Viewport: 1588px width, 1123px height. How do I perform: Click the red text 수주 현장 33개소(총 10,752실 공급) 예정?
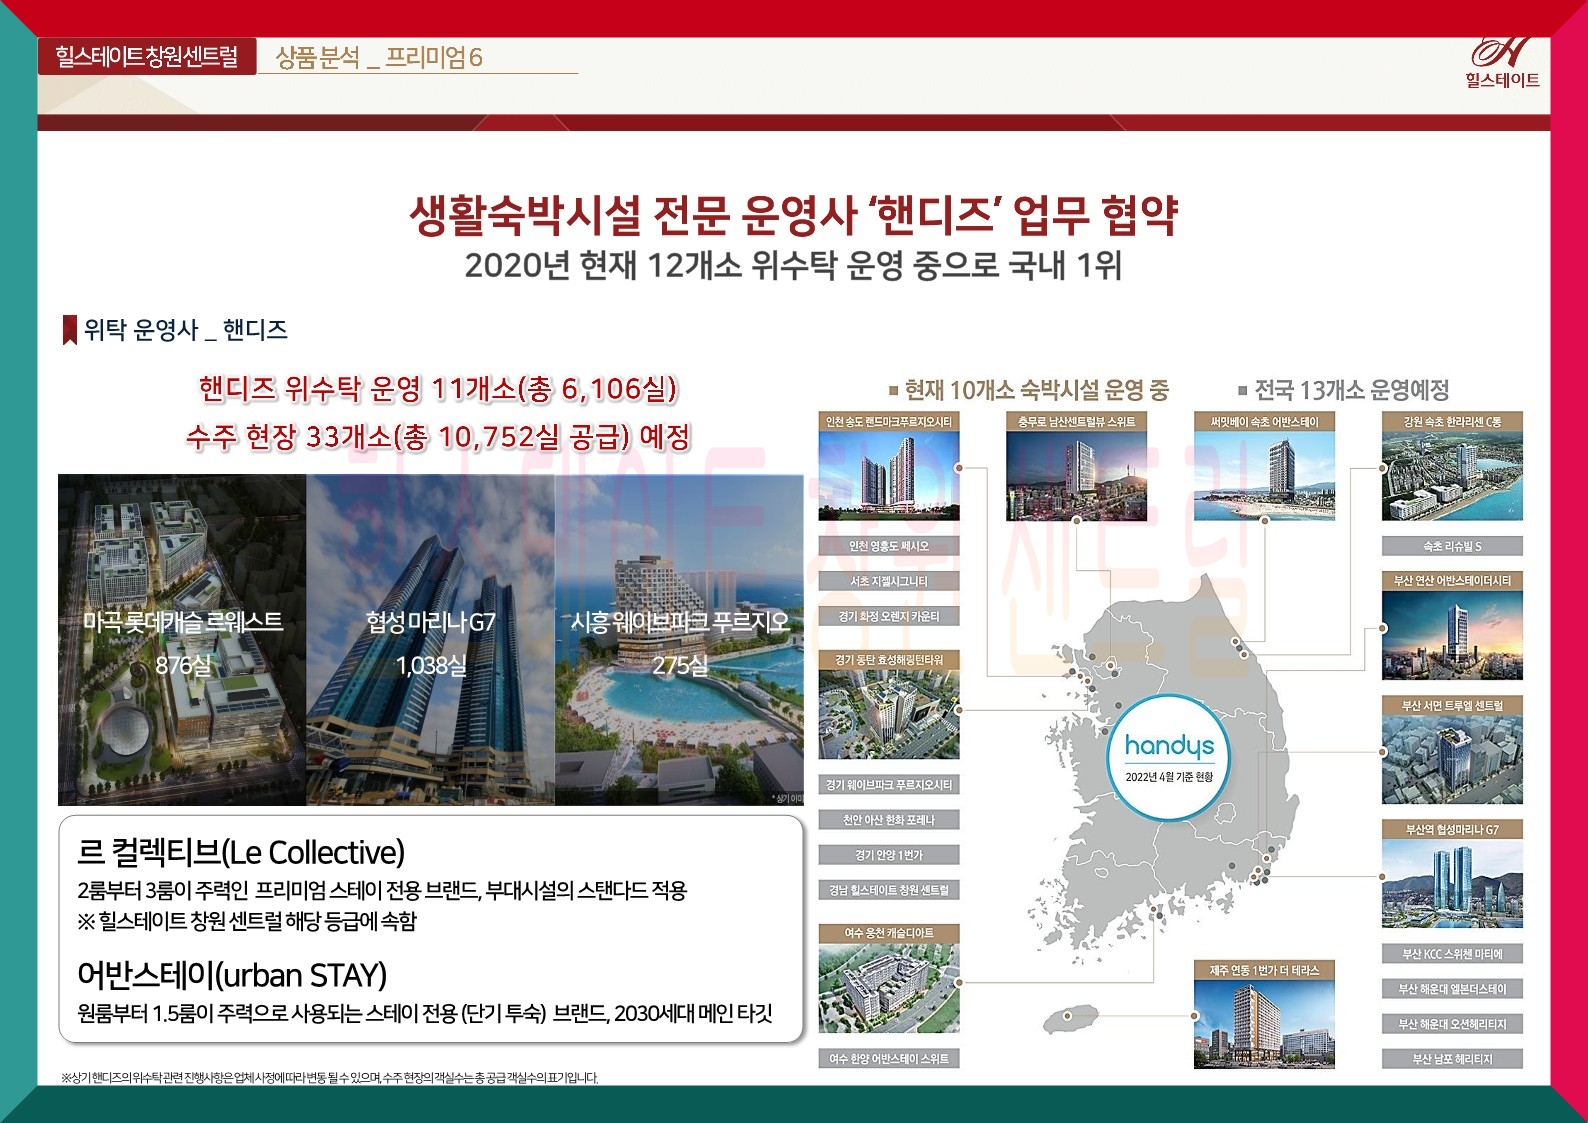(x=438, y=437)
